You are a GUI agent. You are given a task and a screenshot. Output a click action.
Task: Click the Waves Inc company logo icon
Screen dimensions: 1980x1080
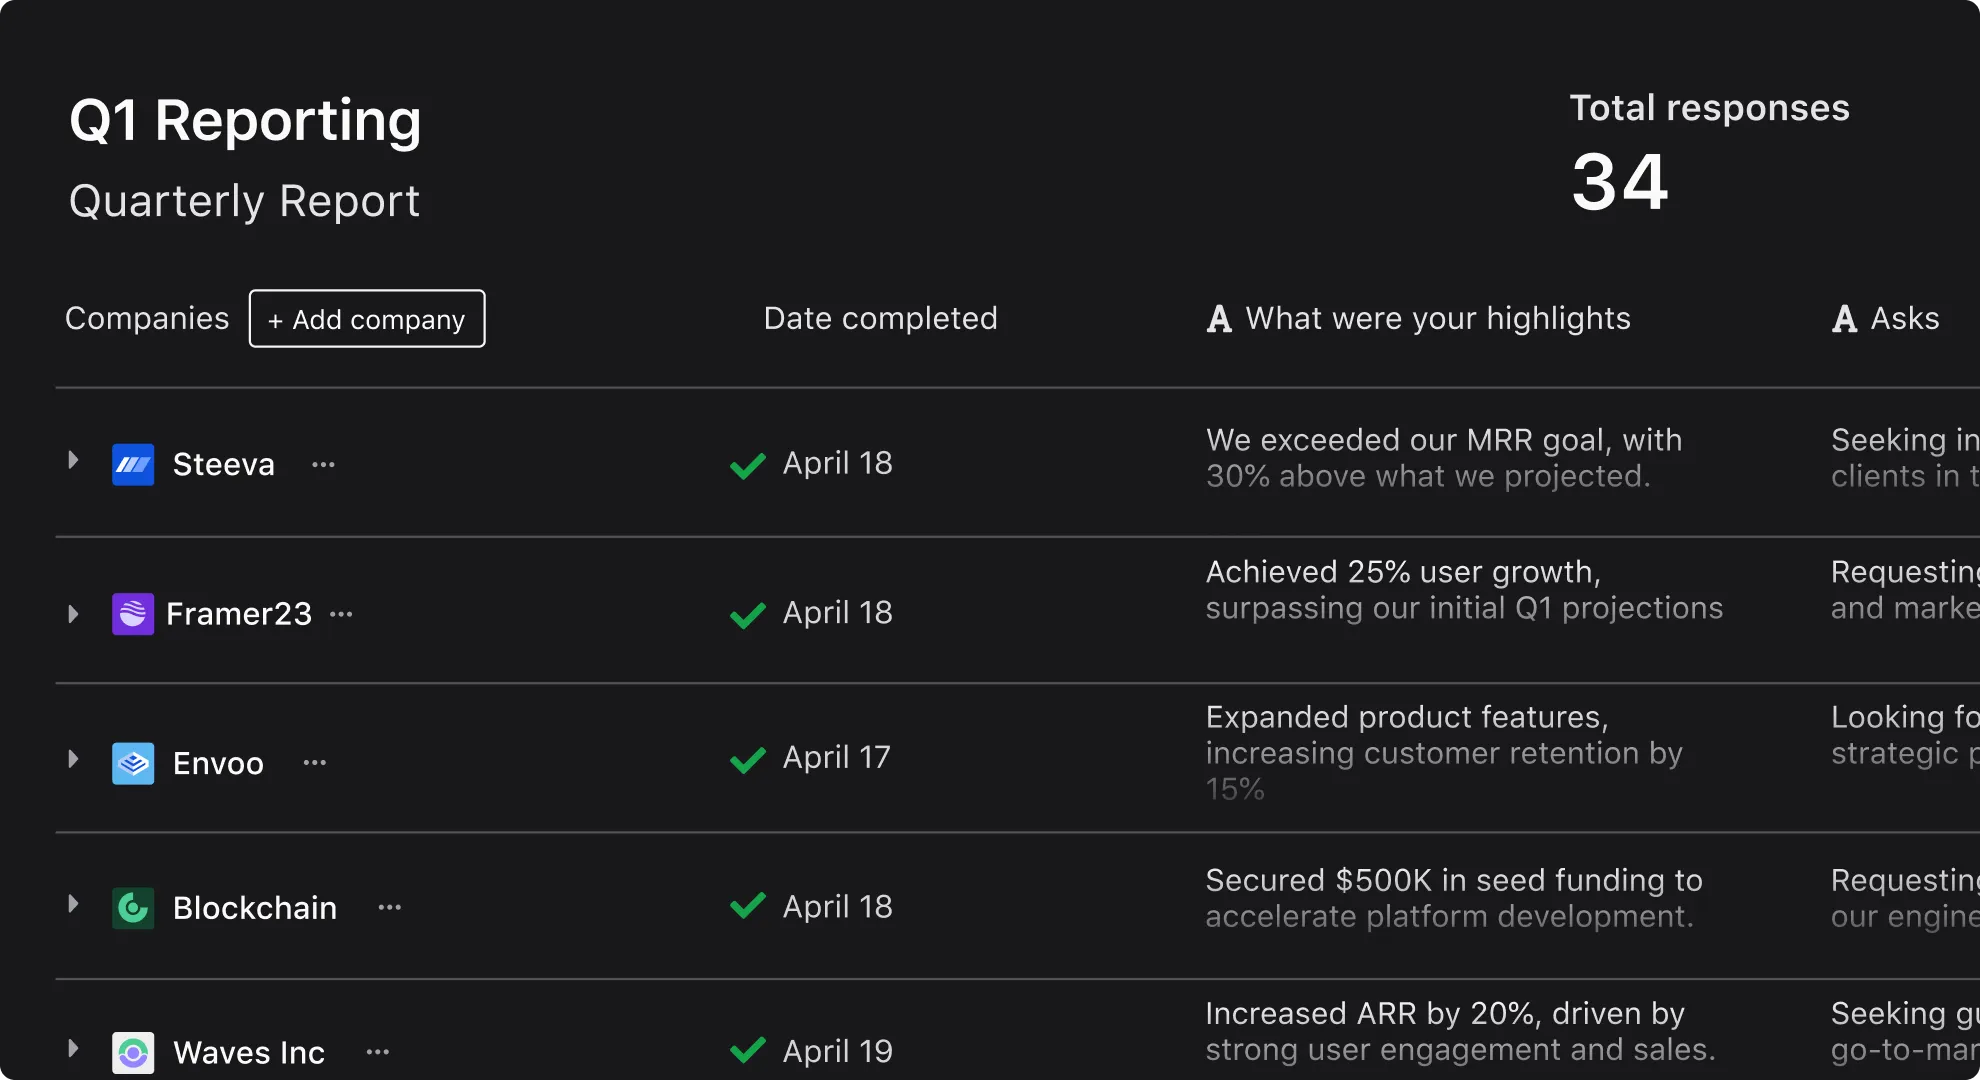[x=133, y=1051]
